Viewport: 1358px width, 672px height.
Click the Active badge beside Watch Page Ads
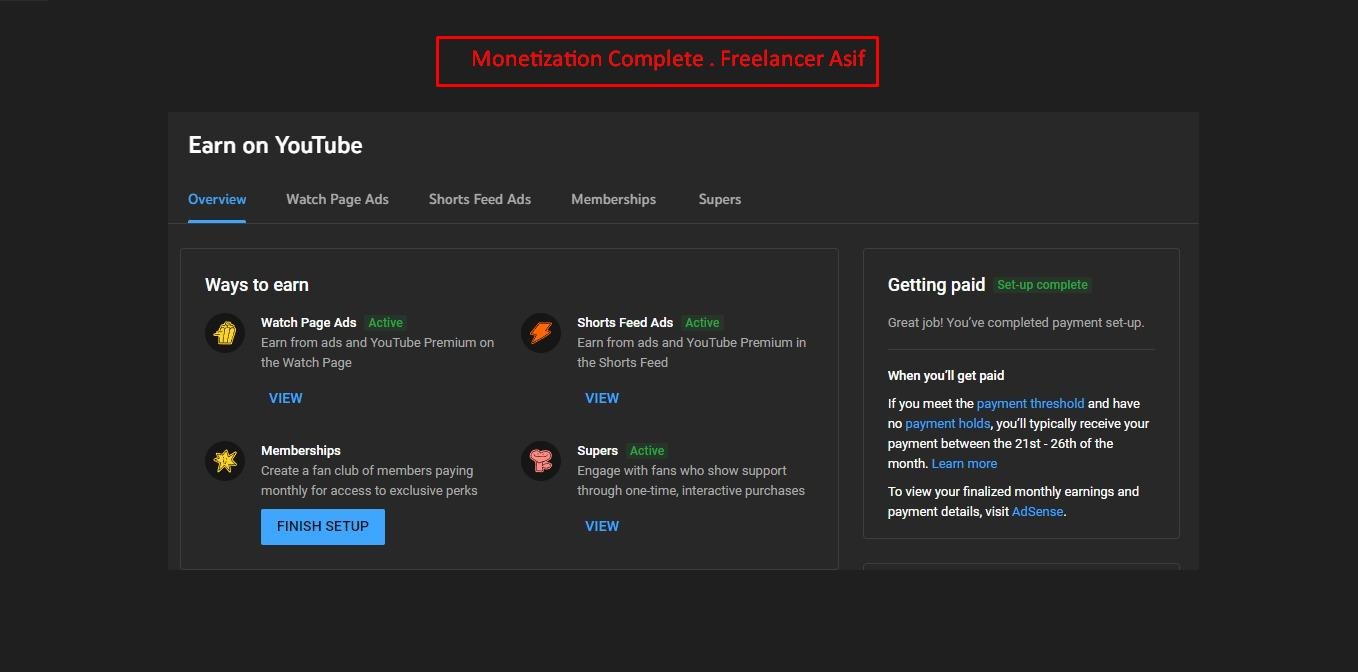(385, 323)
